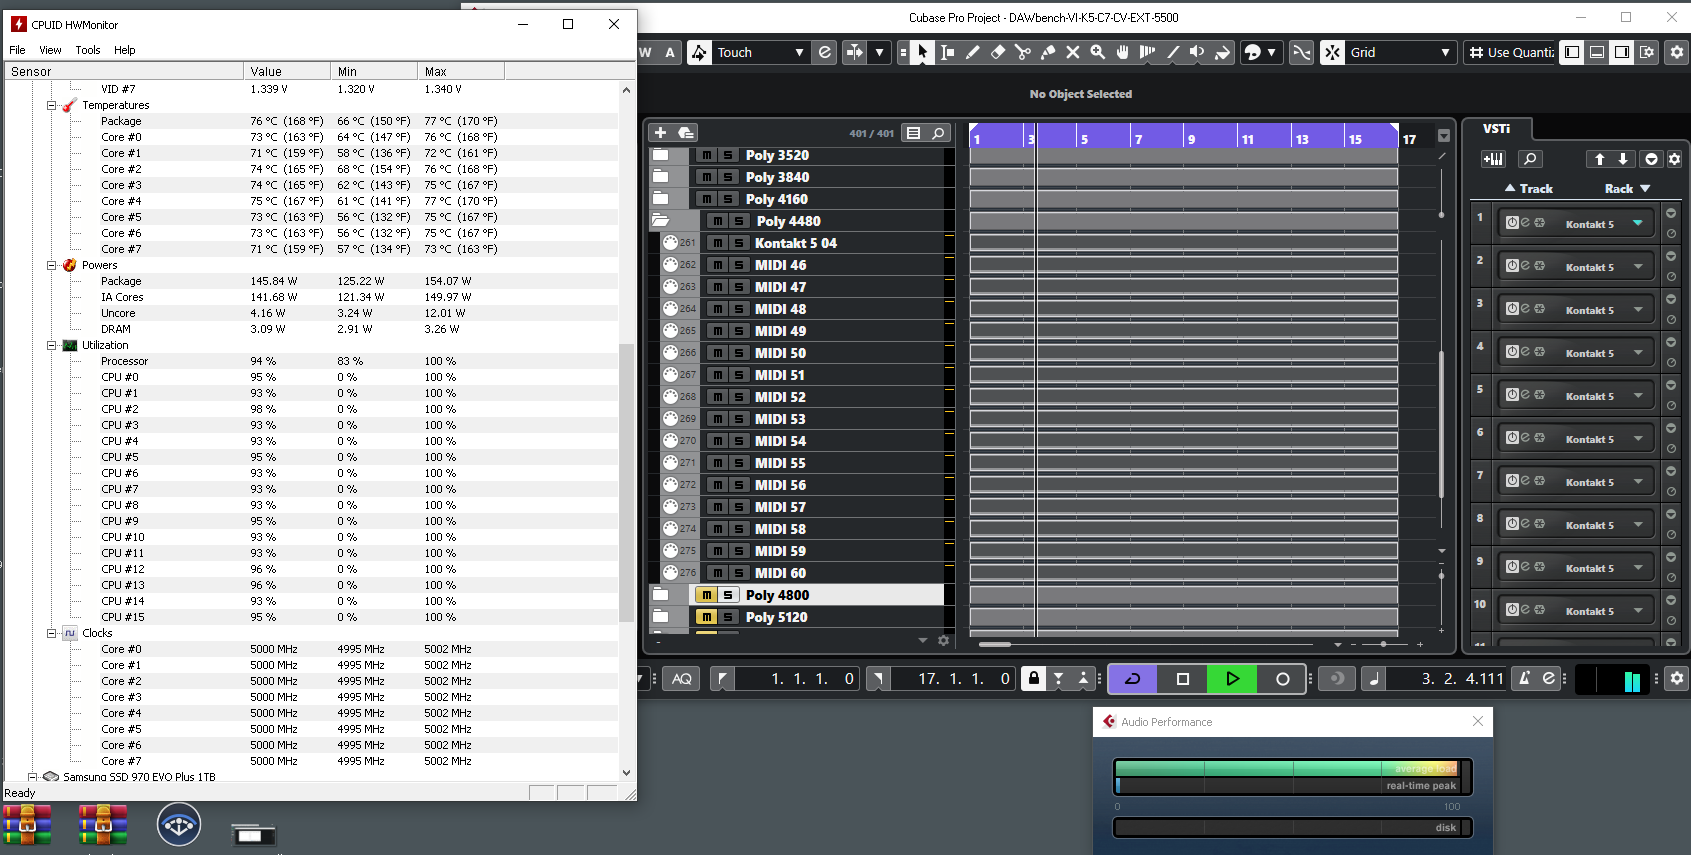Open Touch automation mode dropdown
Screen dimensions: 1691x855
pos(760,52)
